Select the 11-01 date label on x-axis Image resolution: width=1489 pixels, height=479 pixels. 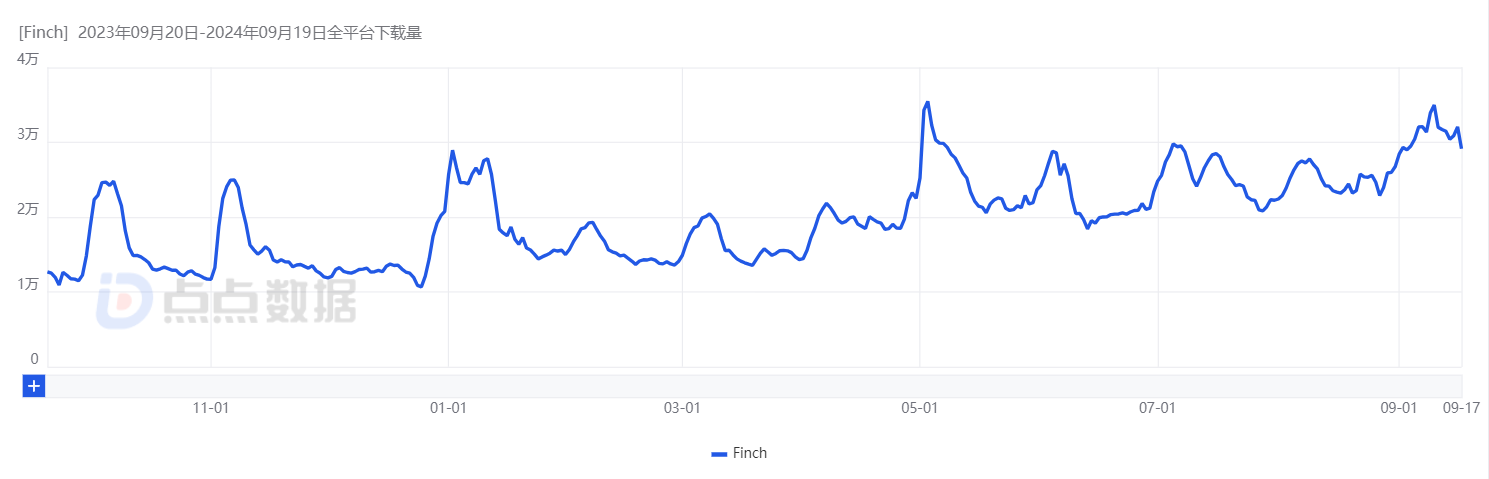tap(211, 408)
